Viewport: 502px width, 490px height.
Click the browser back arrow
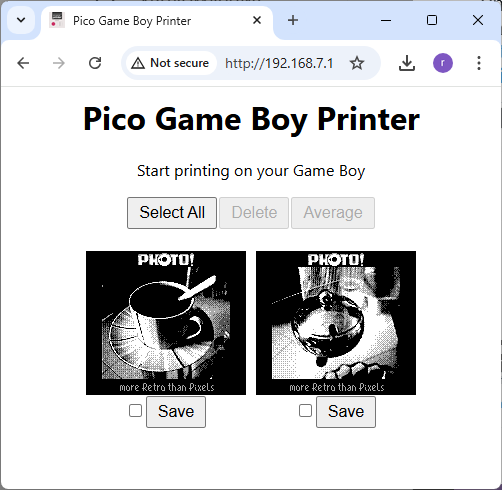tap(23, 63)
